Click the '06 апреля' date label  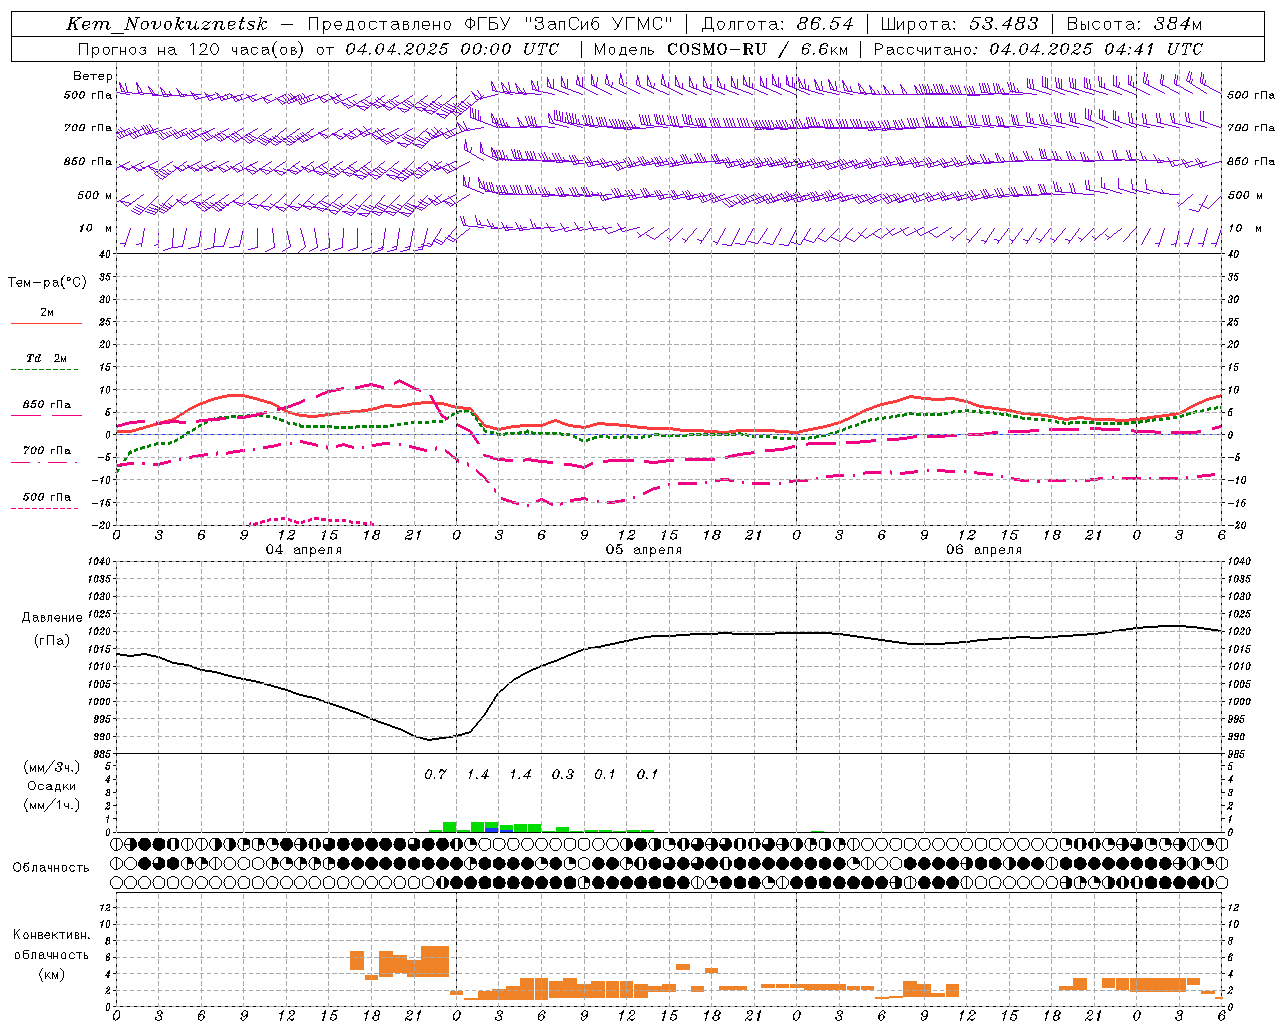coord(984,550)
